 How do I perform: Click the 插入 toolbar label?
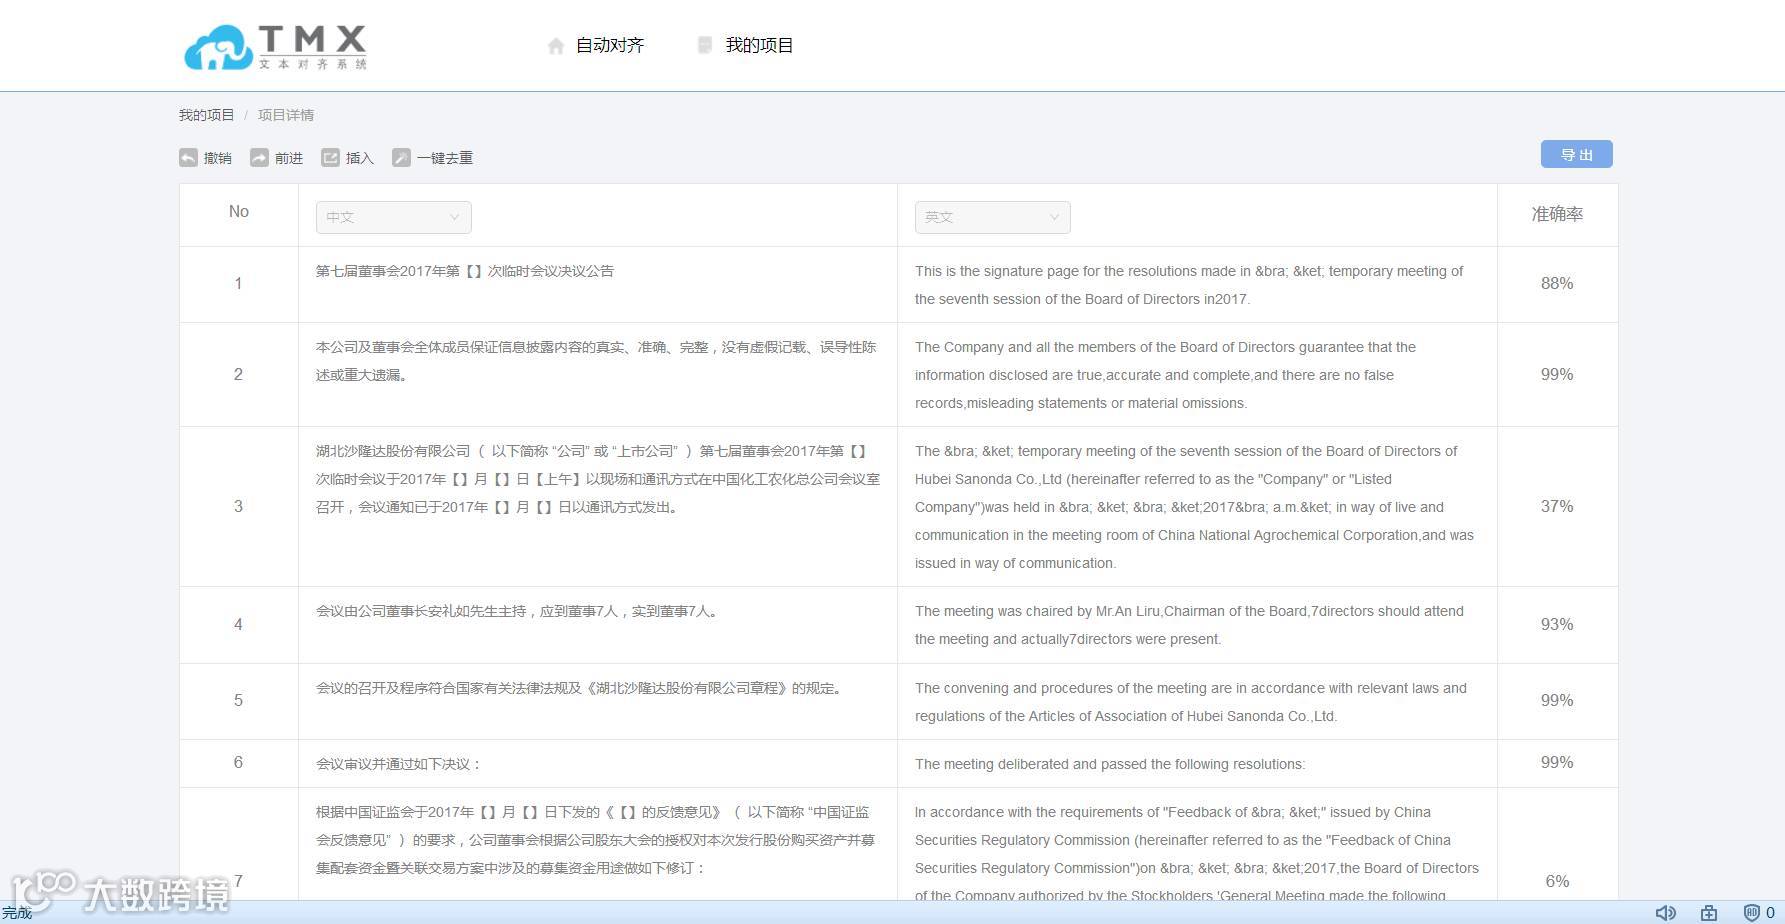[x=359, y=158]
